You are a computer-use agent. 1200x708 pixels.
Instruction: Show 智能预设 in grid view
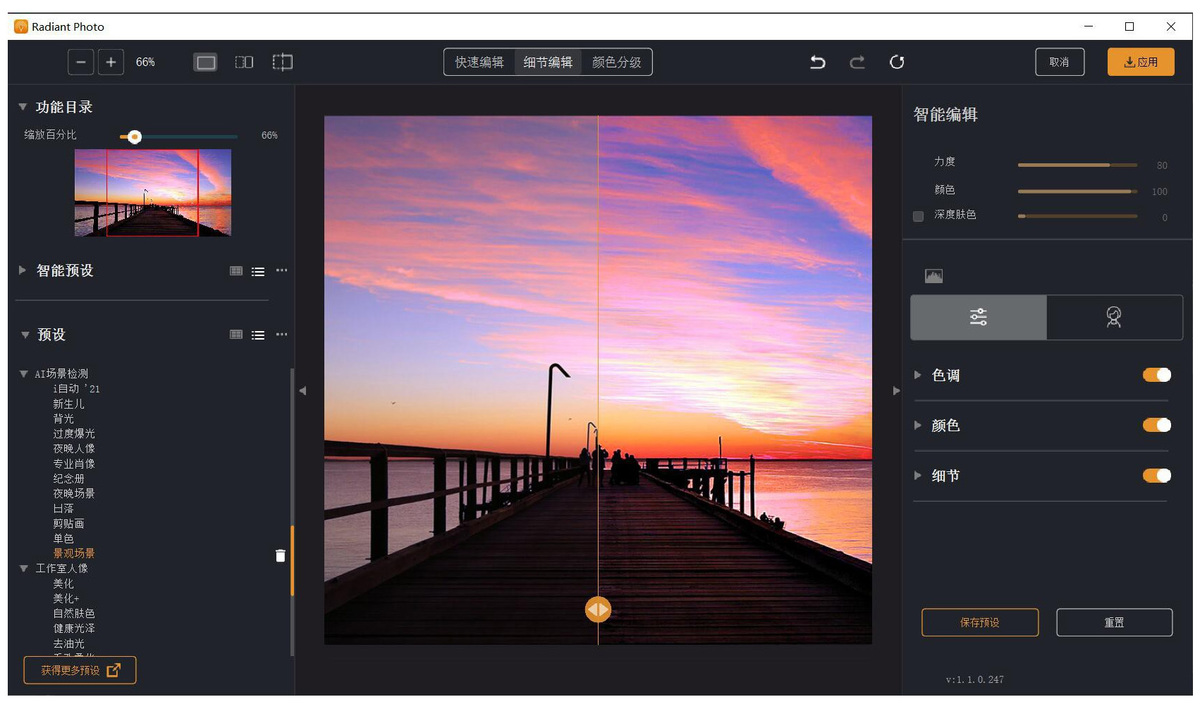[x=236, y=271]
